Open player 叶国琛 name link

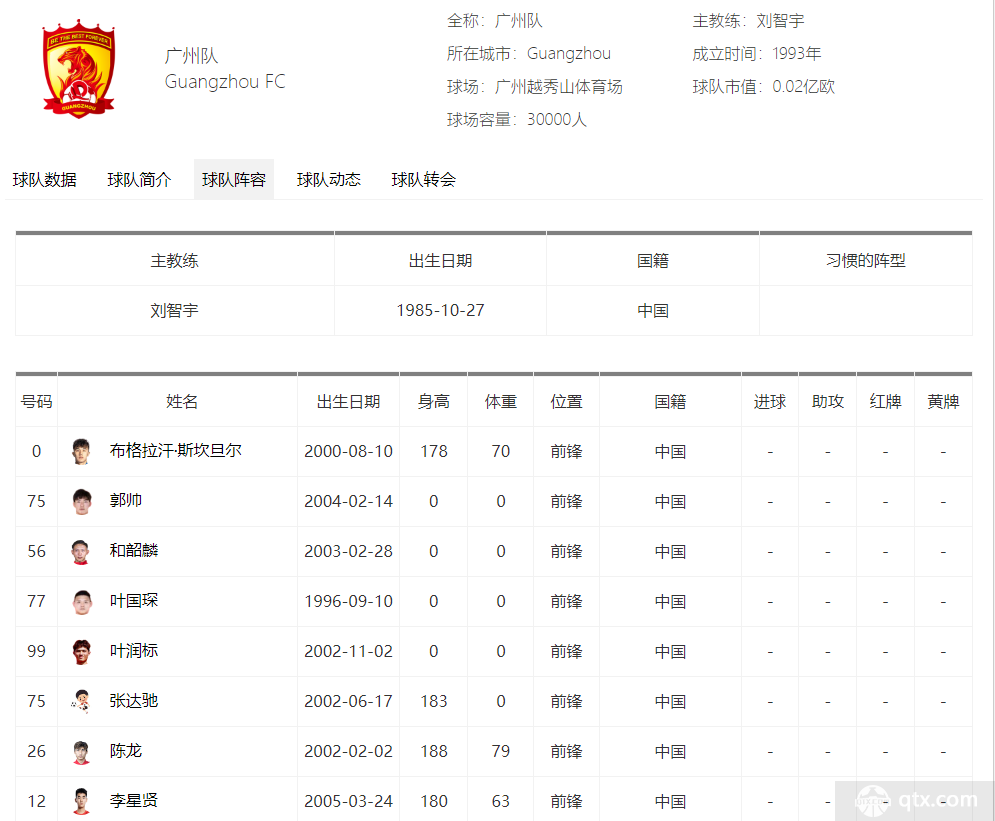click(134, 601)
